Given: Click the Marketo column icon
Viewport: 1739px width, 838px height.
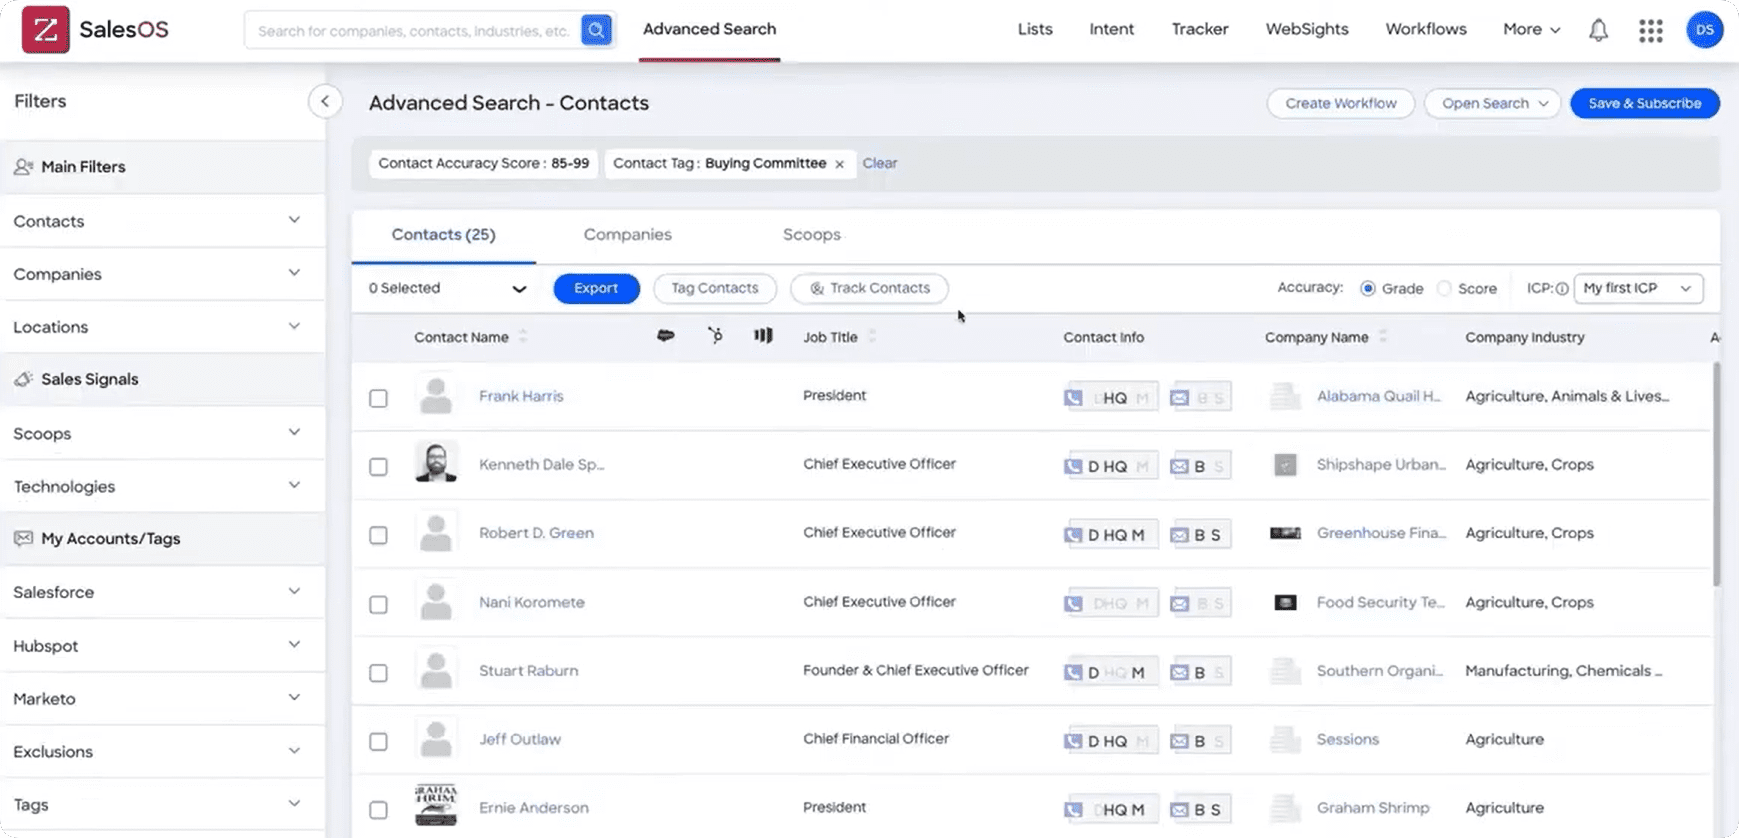Looking at the screenshot, I should 763,336.
